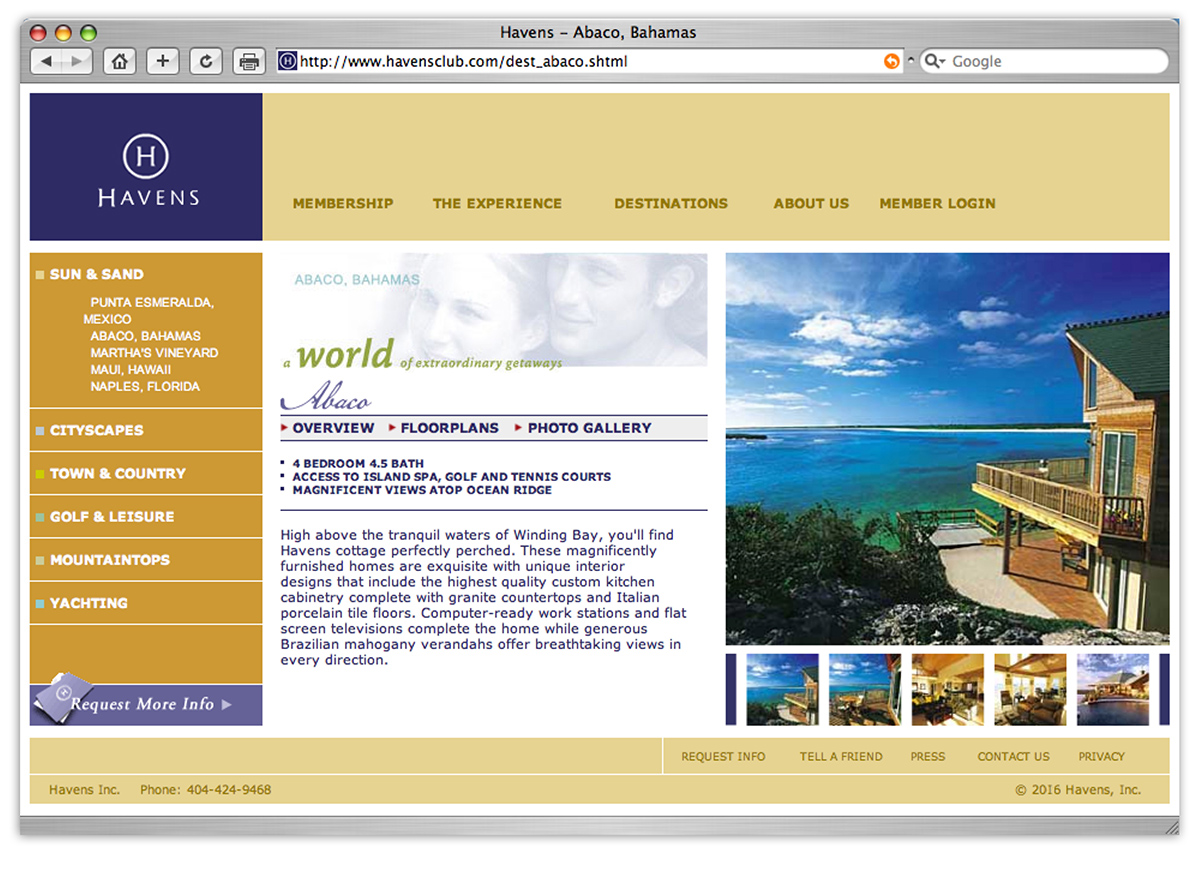Click the Tell a Friend footer link
Screen dimensions: 1200x877
[x=840, y=757]
